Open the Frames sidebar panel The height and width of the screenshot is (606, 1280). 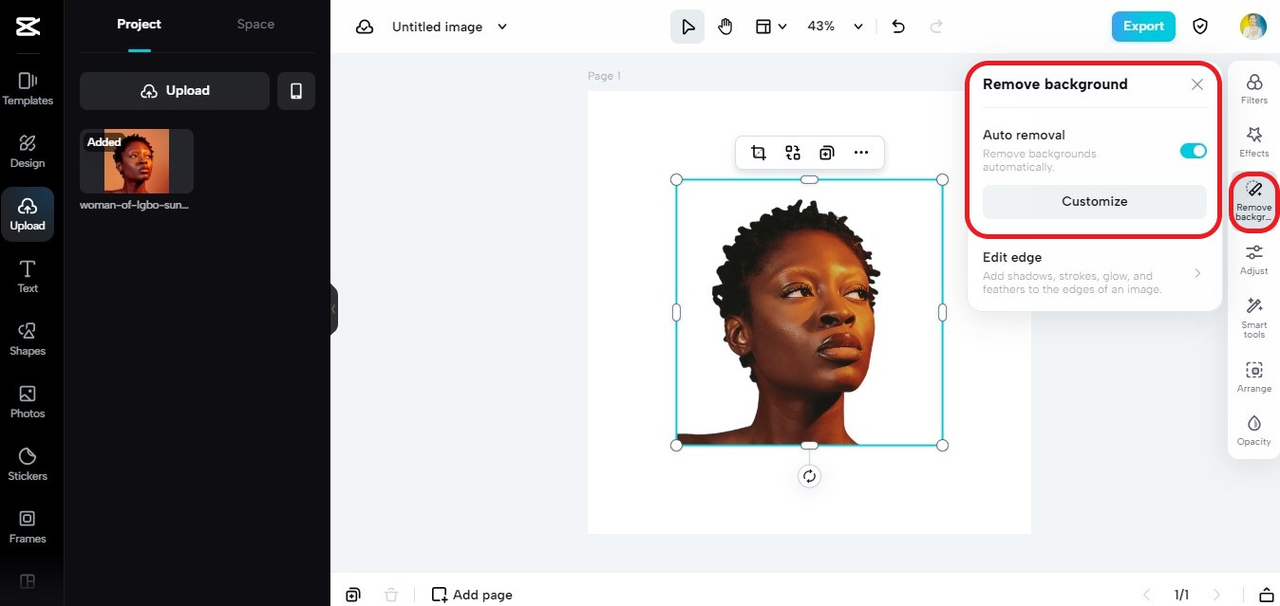click(x=28, y=527)
